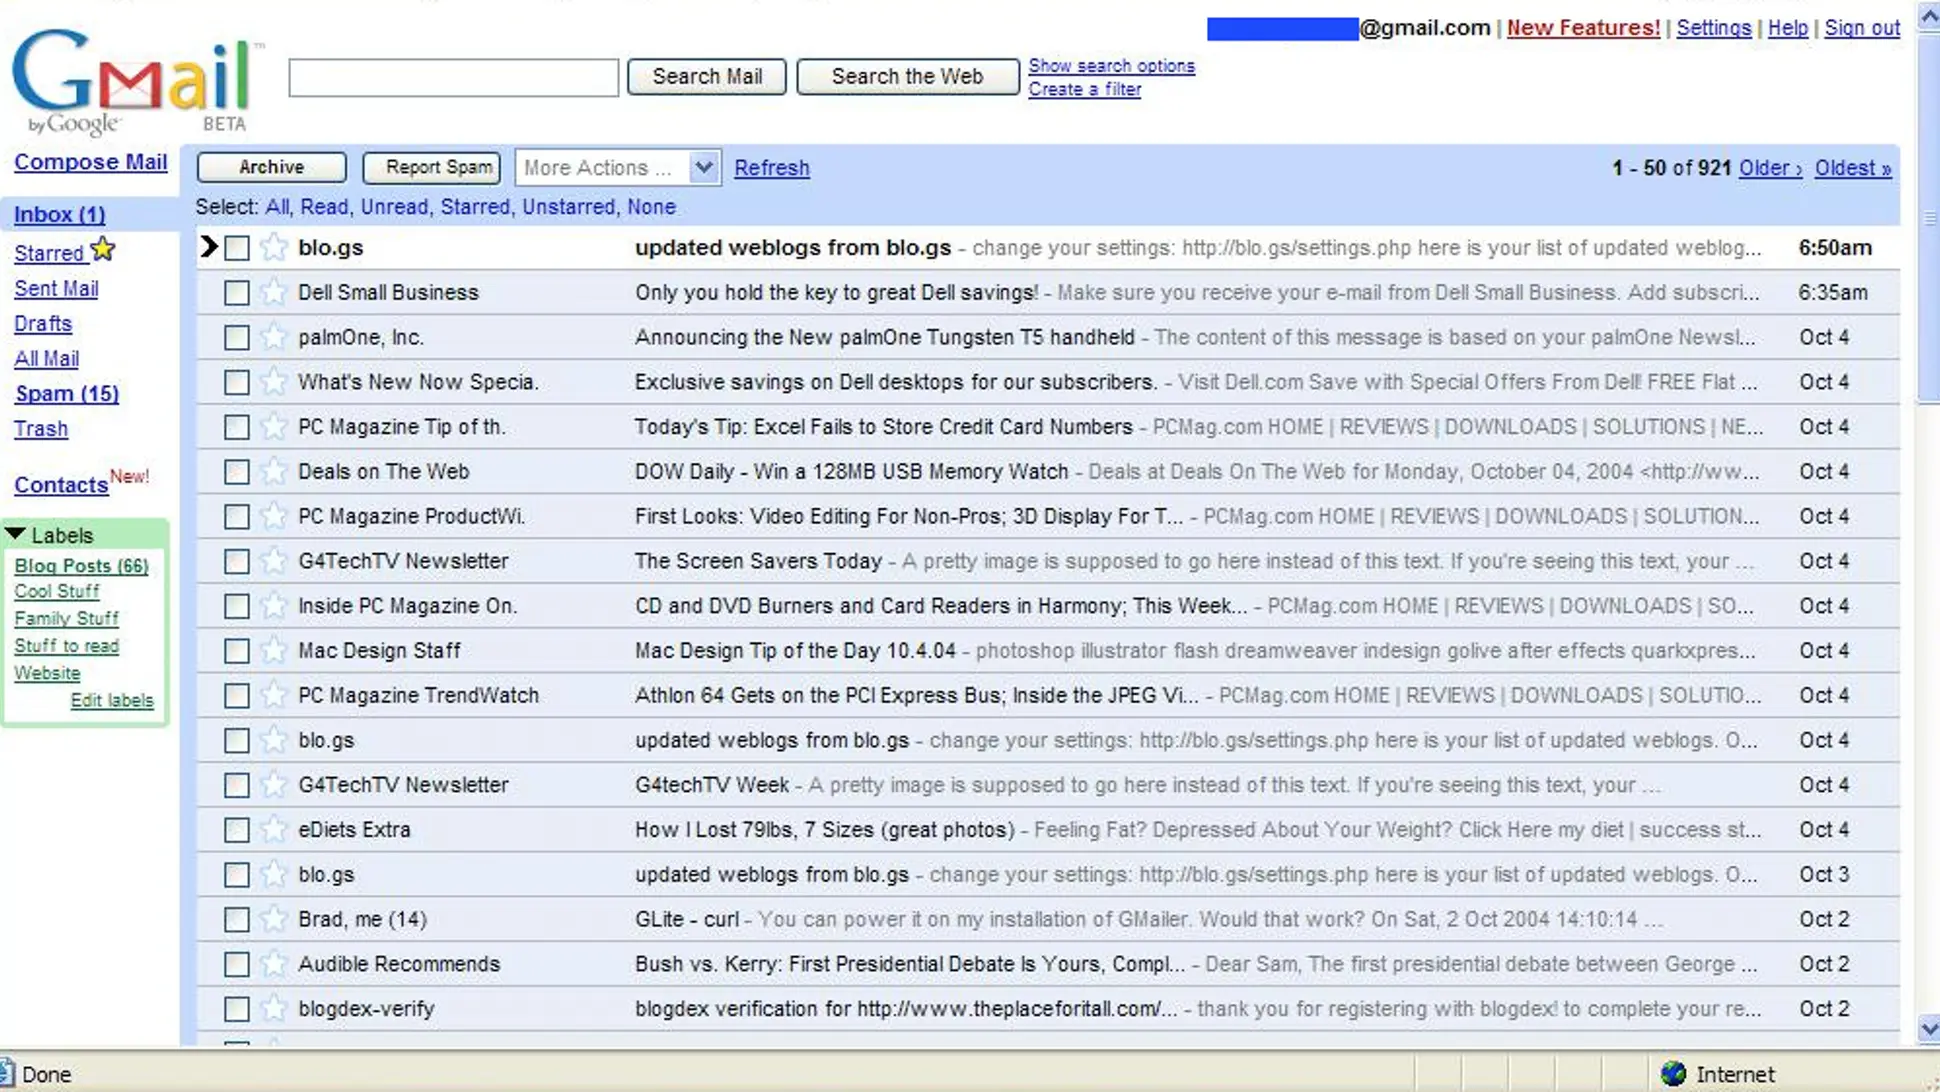The height and width of the screenshot is (1092, 1940).
Task: Click inside the search text field
Action: [x=453, y=77]
